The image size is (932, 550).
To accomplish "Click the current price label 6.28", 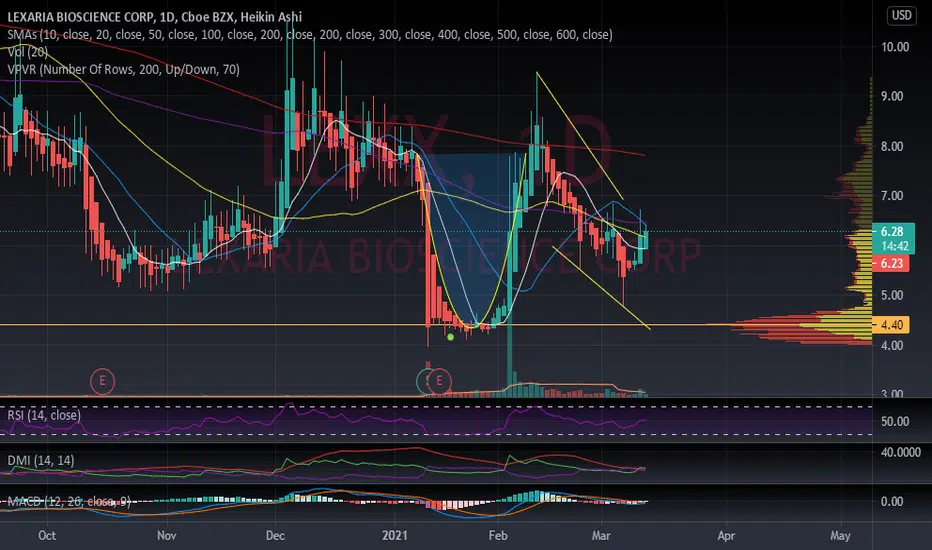I will tap(892, 231).
